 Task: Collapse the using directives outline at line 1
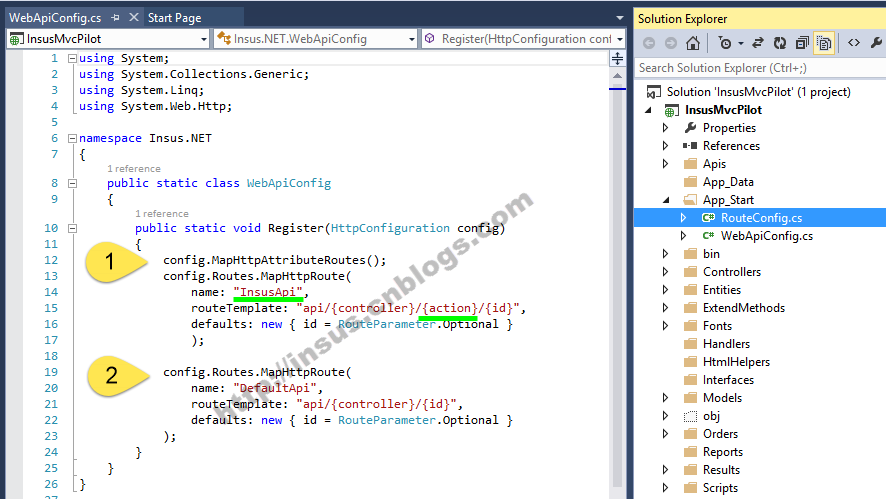[x=72, y=58]
